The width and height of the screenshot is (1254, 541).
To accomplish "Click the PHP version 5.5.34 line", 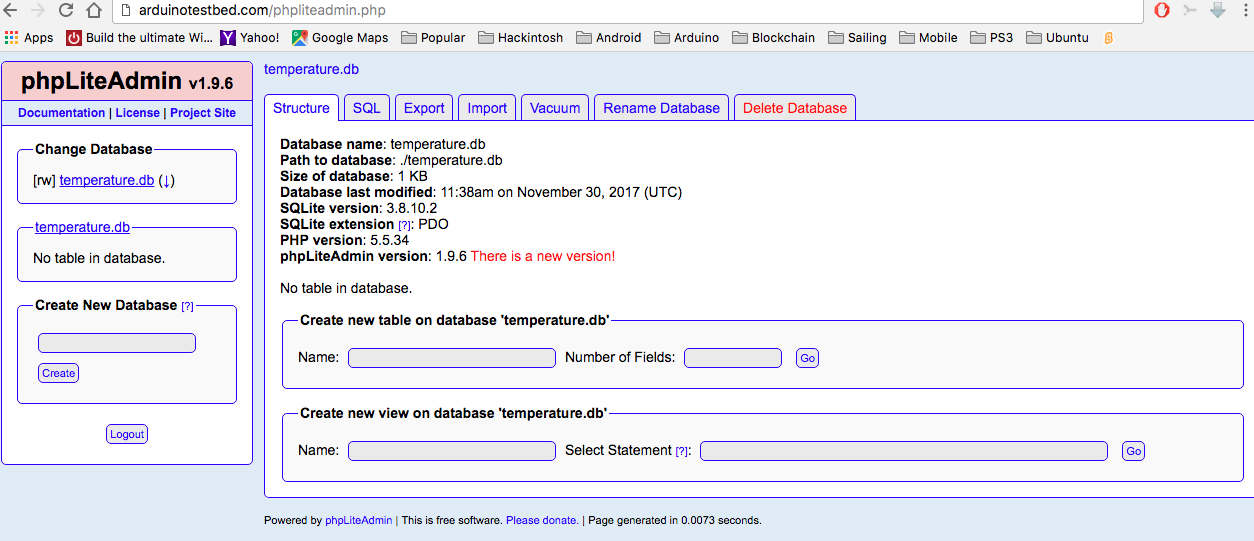I will [344, 240].
